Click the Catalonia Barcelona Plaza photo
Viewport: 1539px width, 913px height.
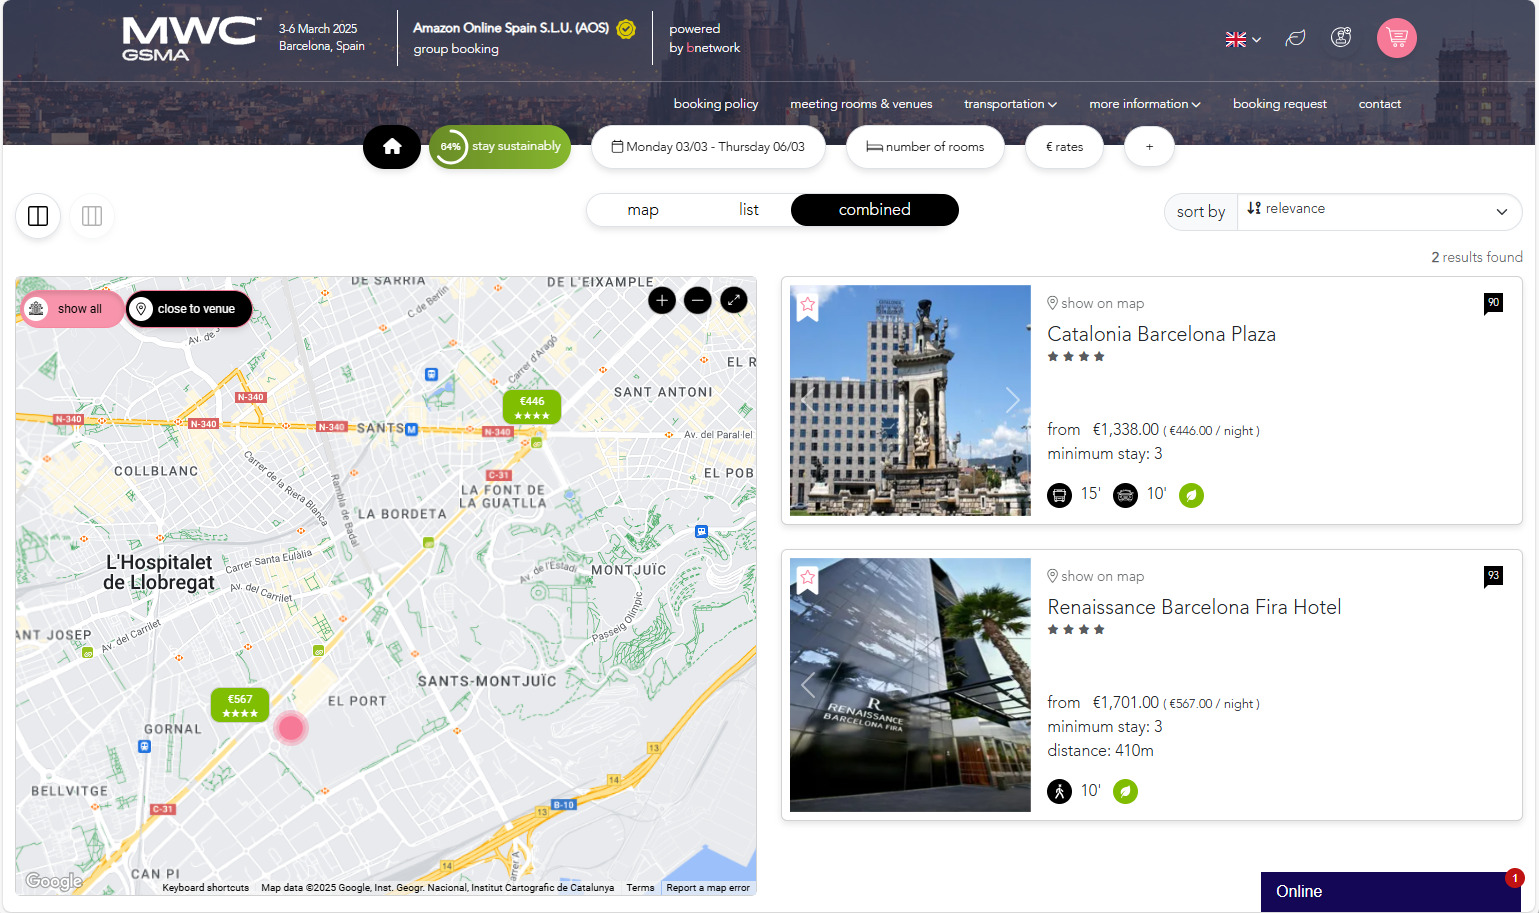tap(910, 400)
